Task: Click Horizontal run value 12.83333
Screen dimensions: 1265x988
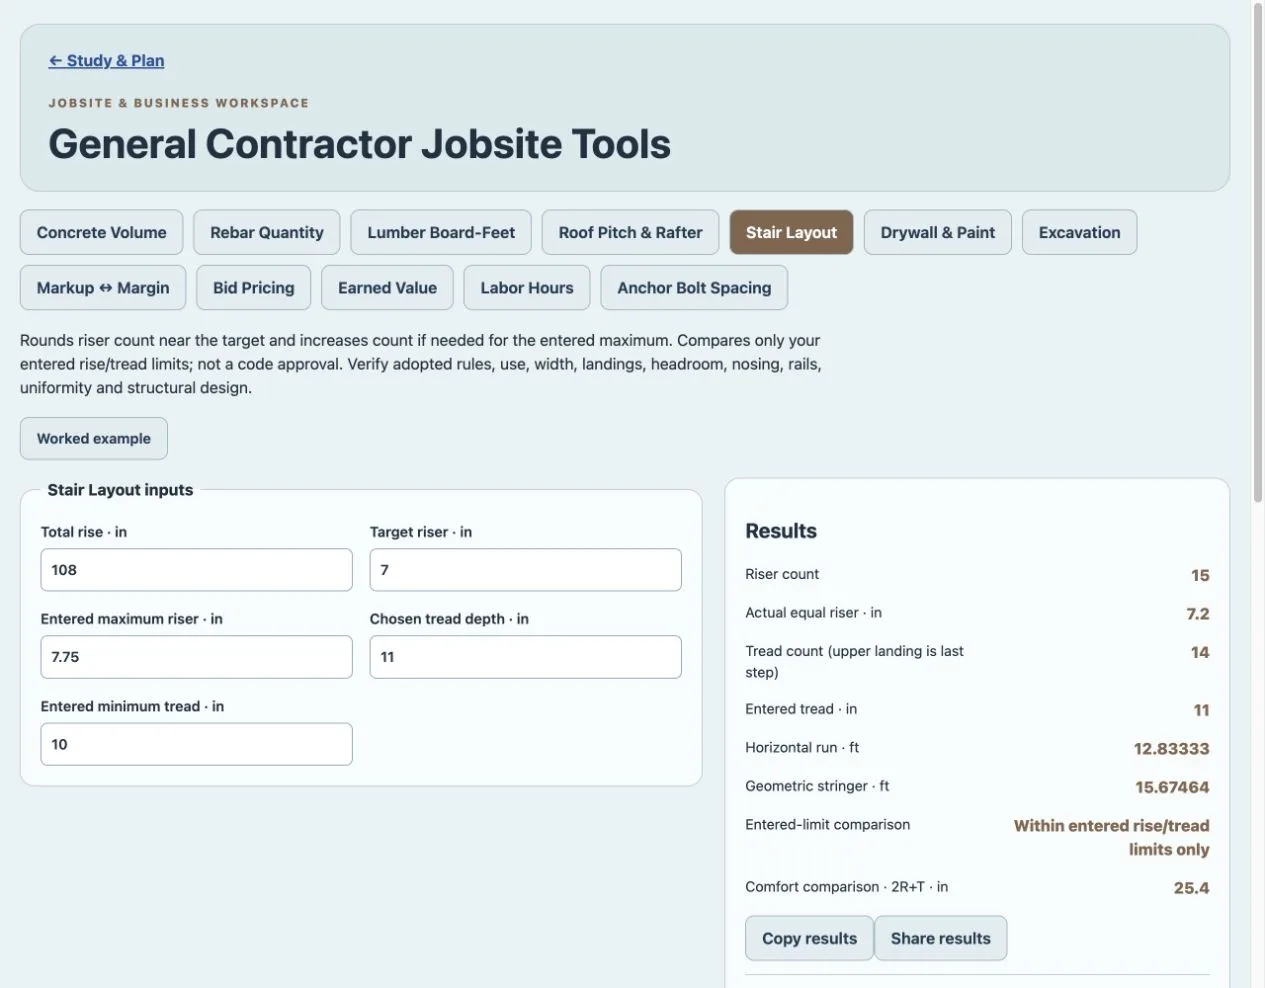Action: point(1171,748)
